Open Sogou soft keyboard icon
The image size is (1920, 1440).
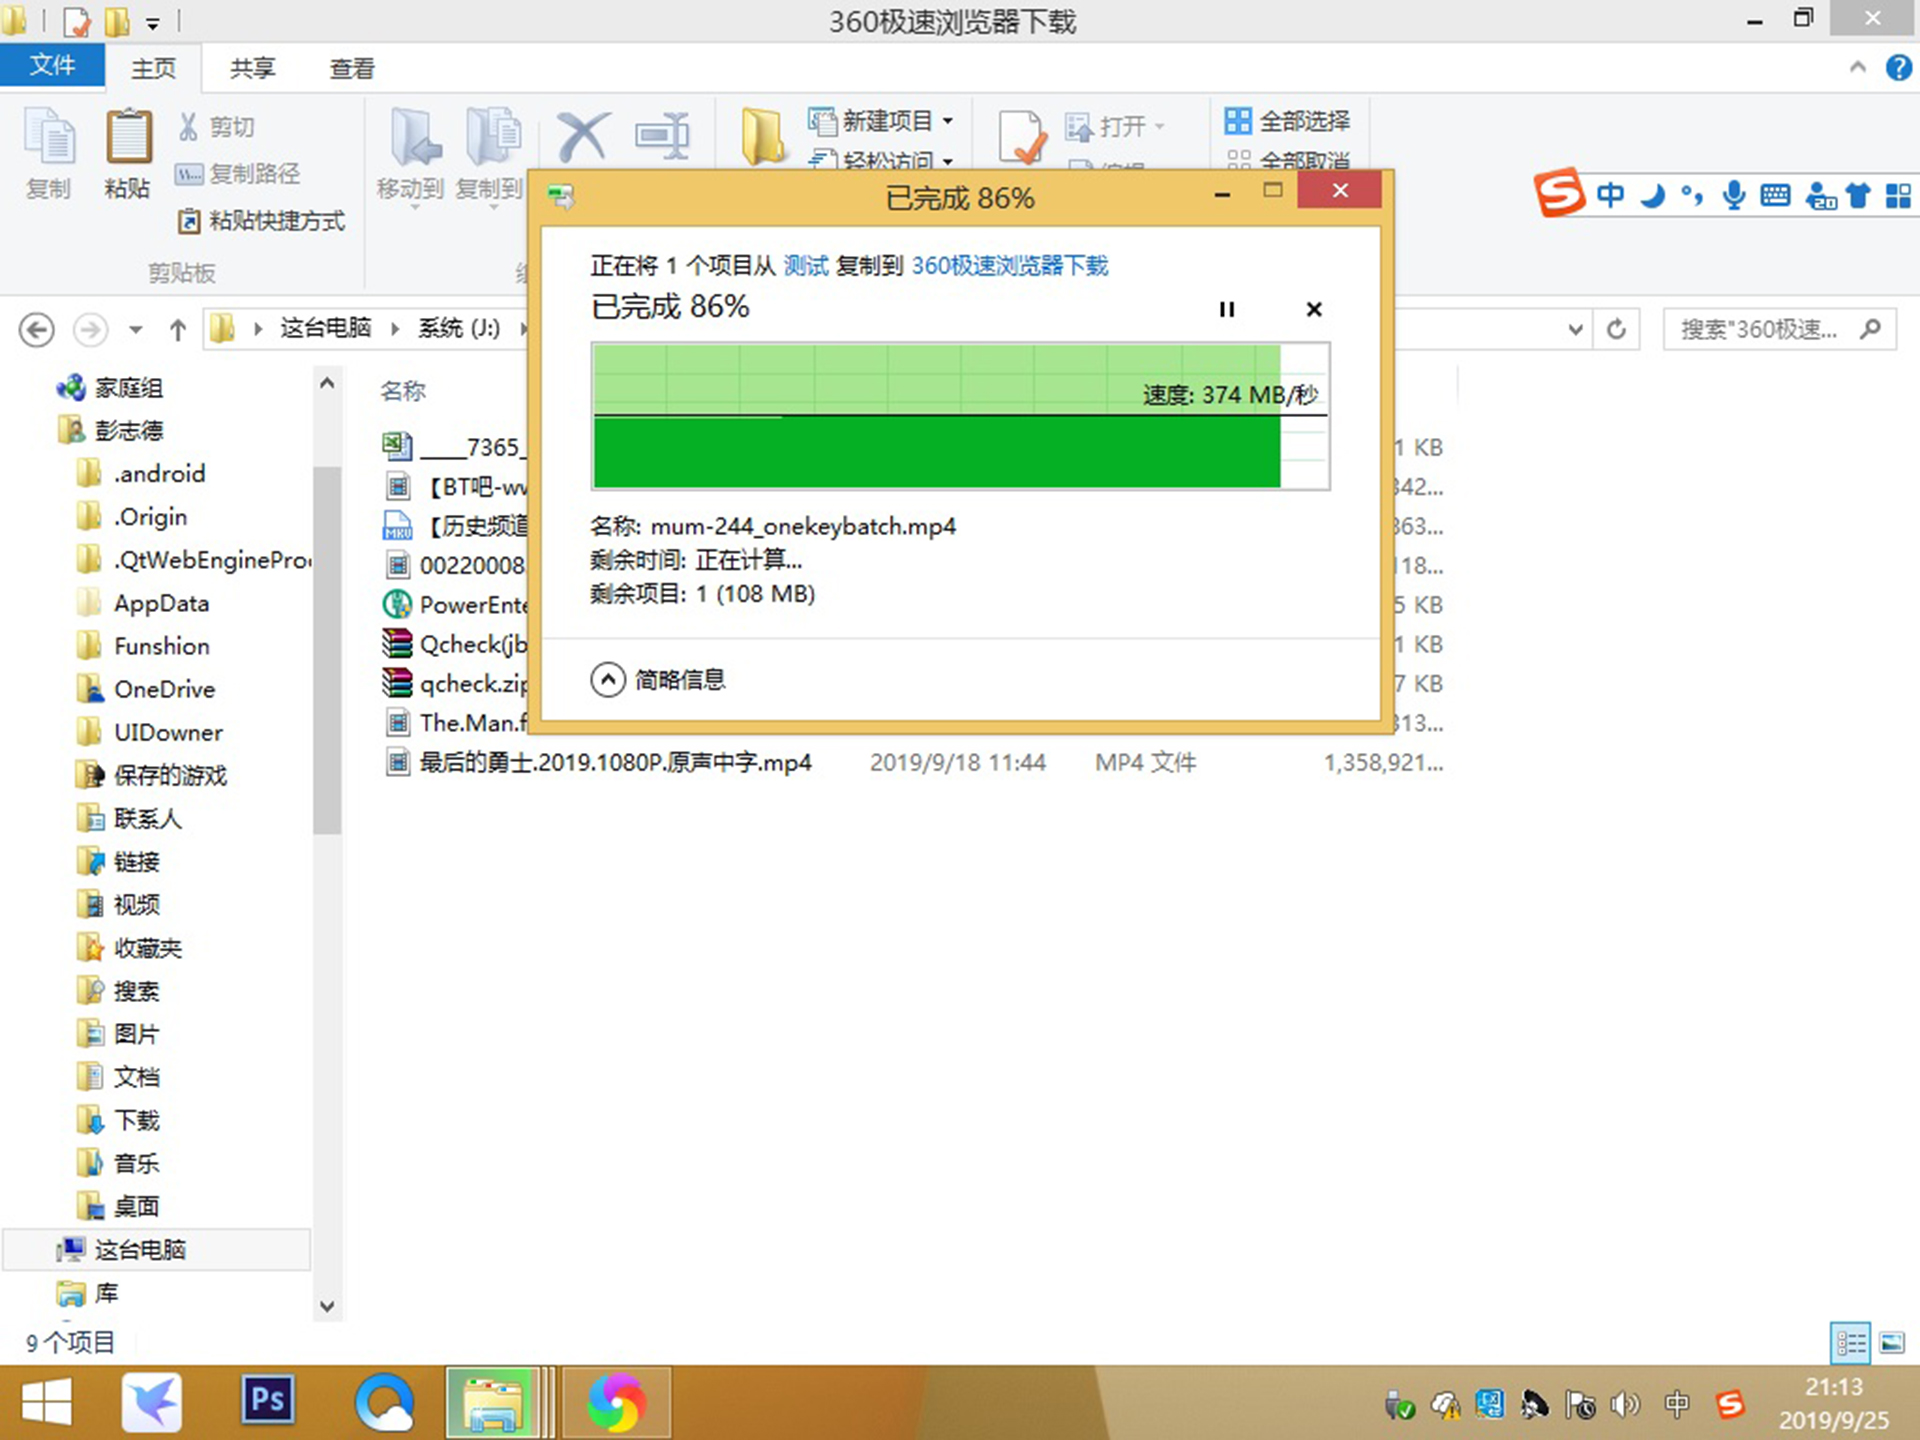[x=1775, y=195]
